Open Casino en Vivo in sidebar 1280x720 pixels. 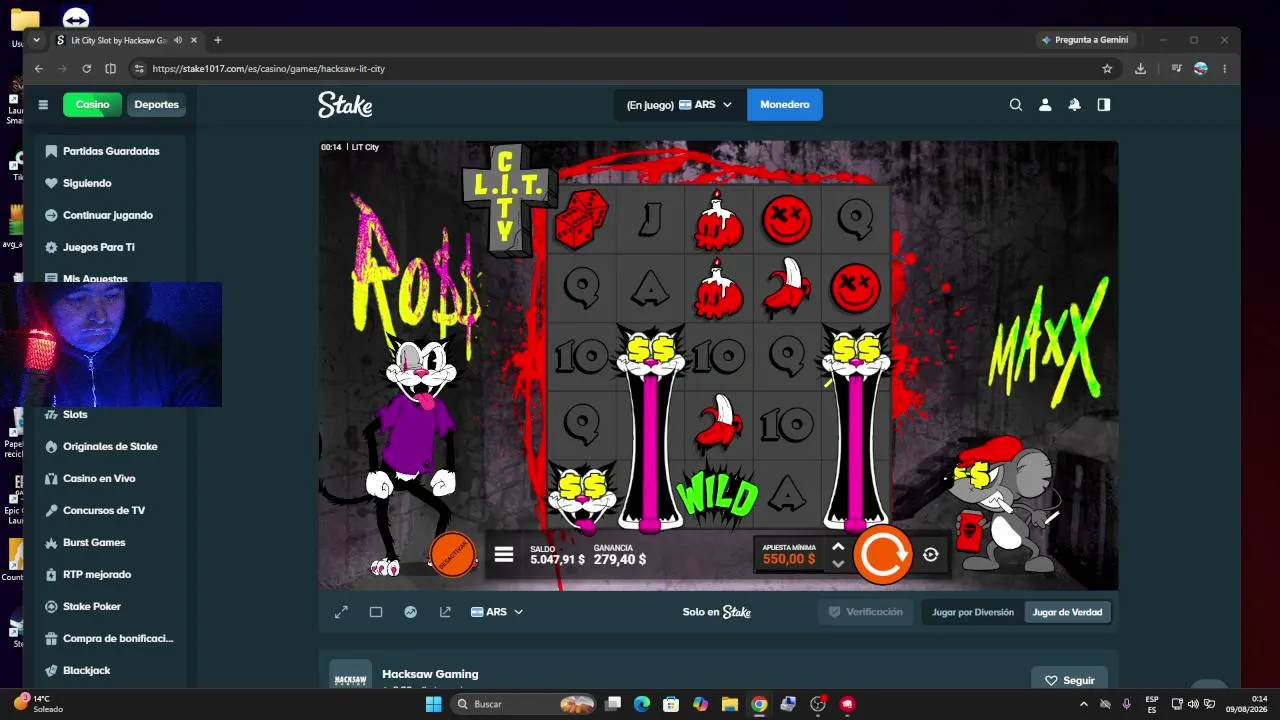point(110,478)
